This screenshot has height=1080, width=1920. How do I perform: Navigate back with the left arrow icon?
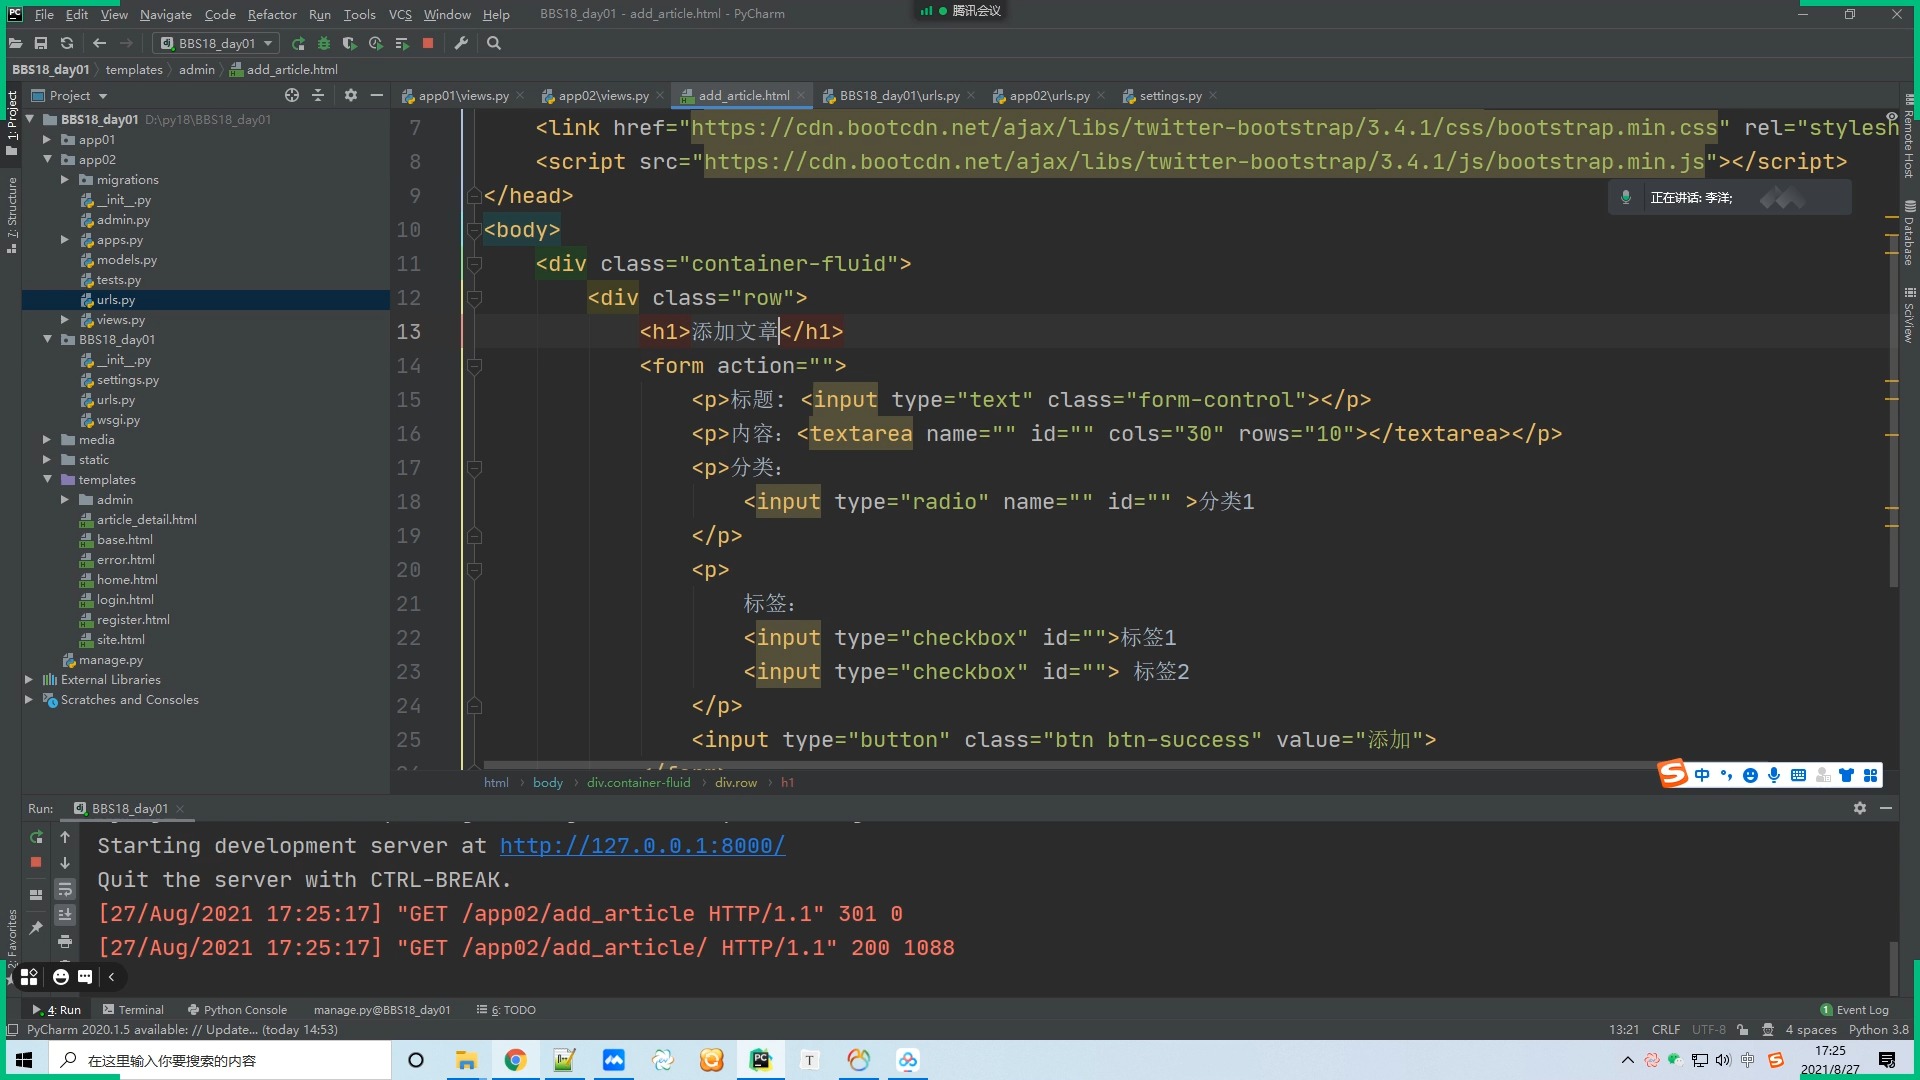pos(99,43)
